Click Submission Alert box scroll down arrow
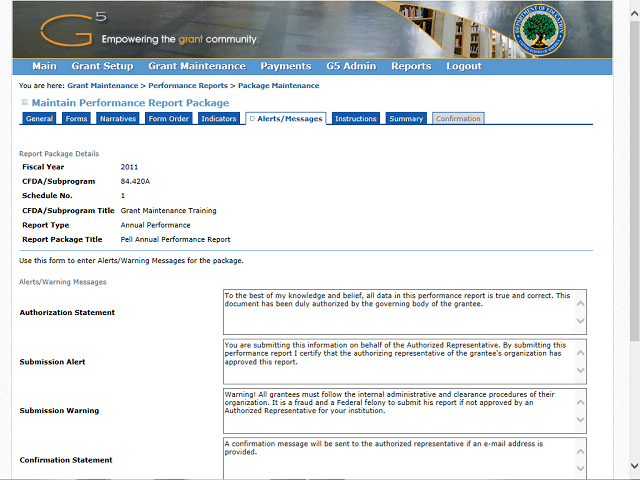Screen dimensions: 640x480 (x=580, y=370)
